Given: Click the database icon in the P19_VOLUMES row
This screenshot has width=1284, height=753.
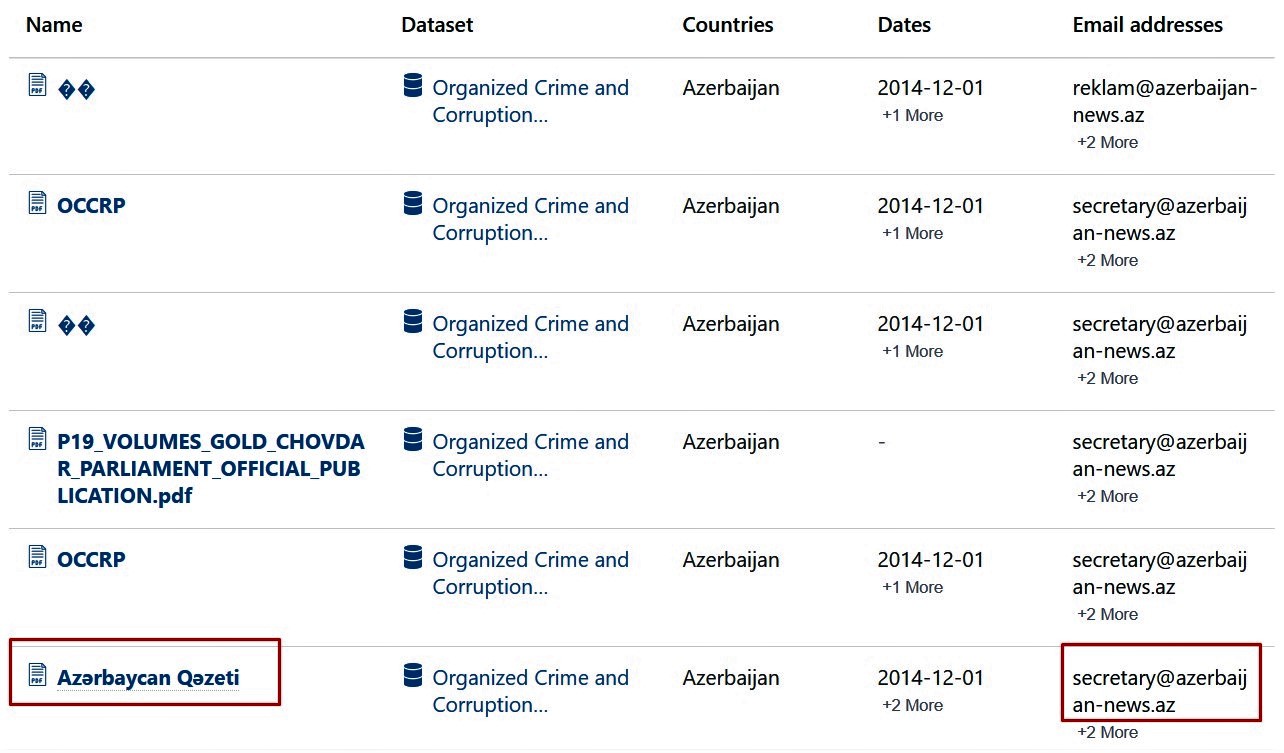Looking at the screenshot, I should click(413, 439).
